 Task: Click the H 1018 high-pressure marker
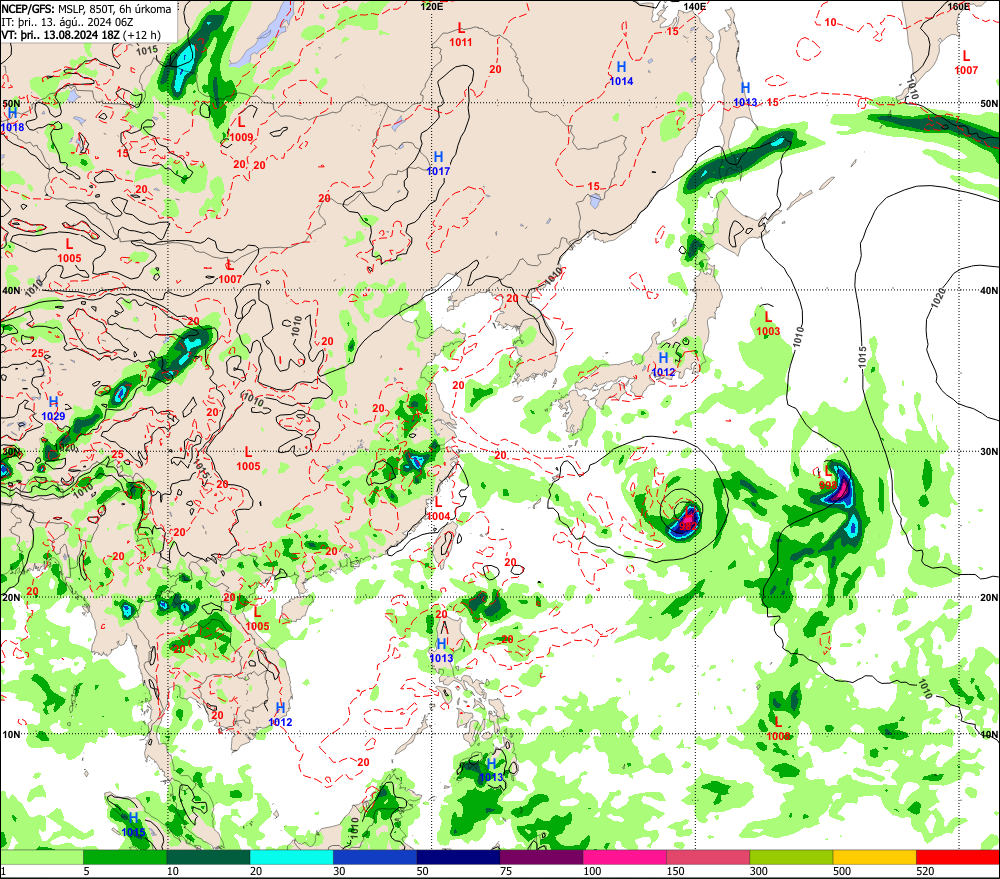(12, 120)
